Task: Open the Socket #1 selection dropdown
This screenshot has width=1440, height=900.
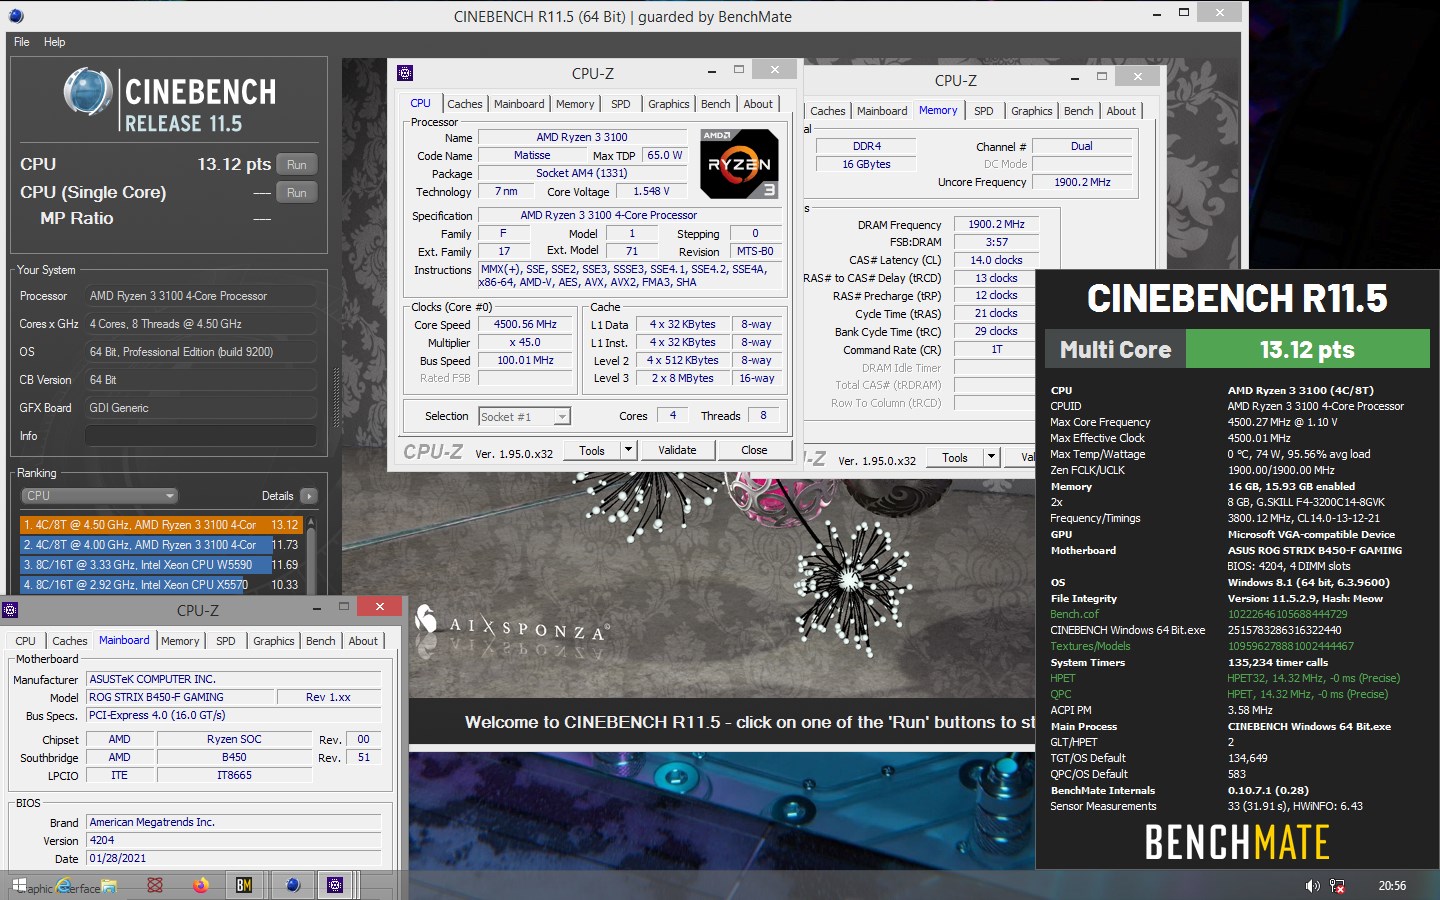Action: [x=524, y=417]
